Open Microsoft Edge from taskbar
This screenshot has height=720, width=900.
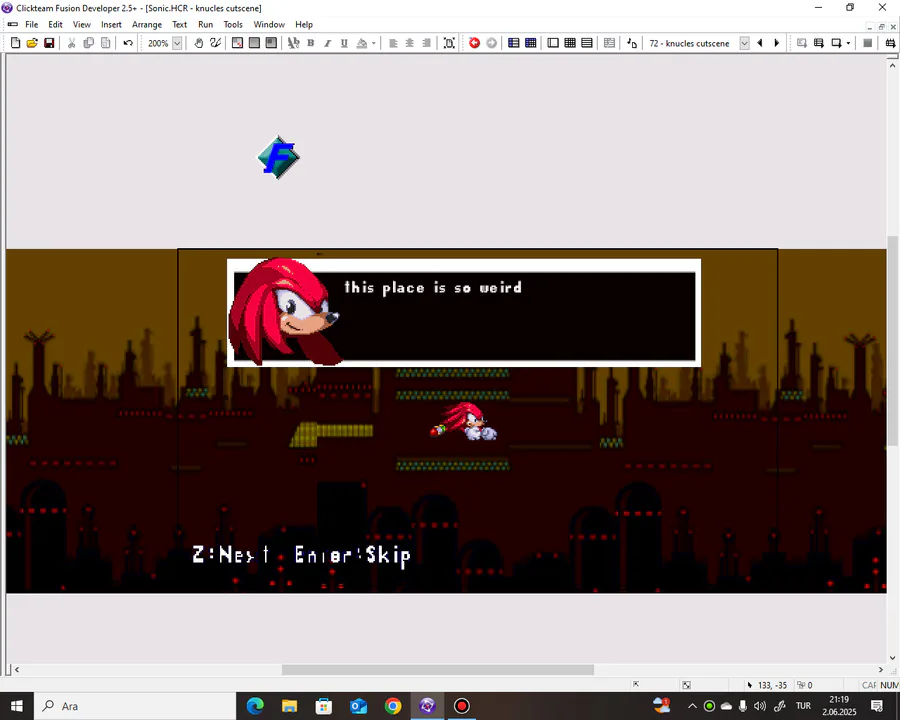(255, 706)
